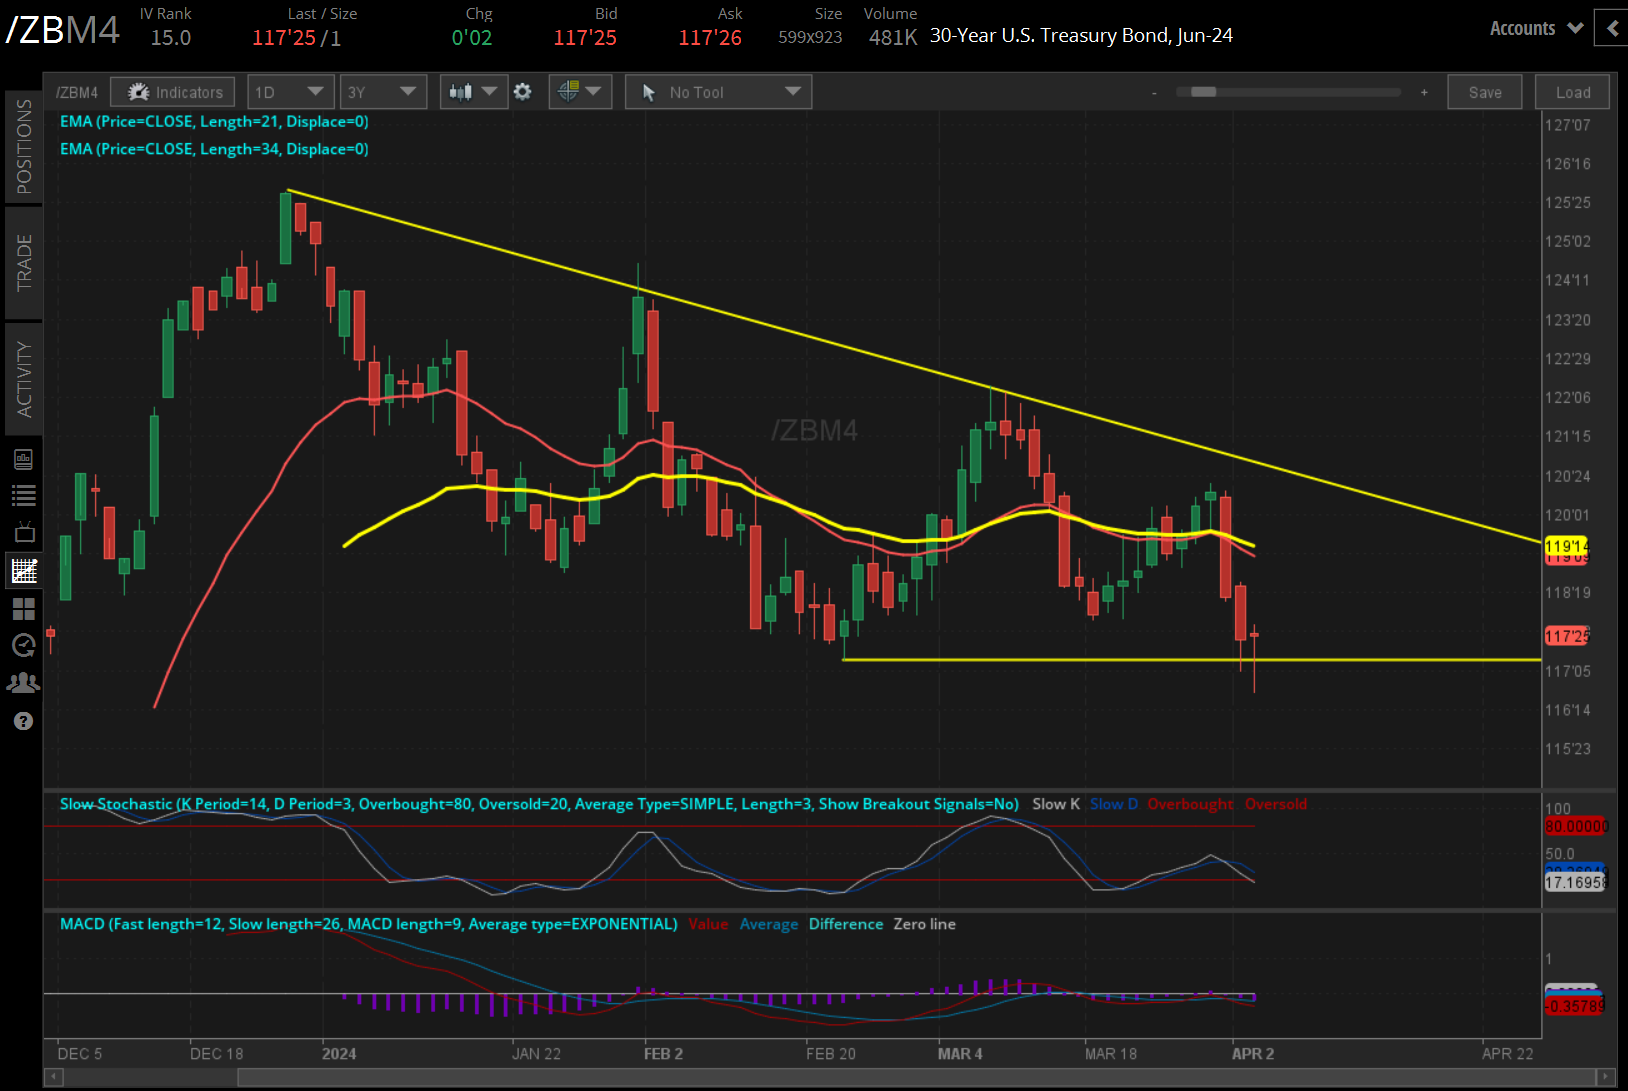
Task: Click the Ask price 117'26
Action: pos(710,38)
